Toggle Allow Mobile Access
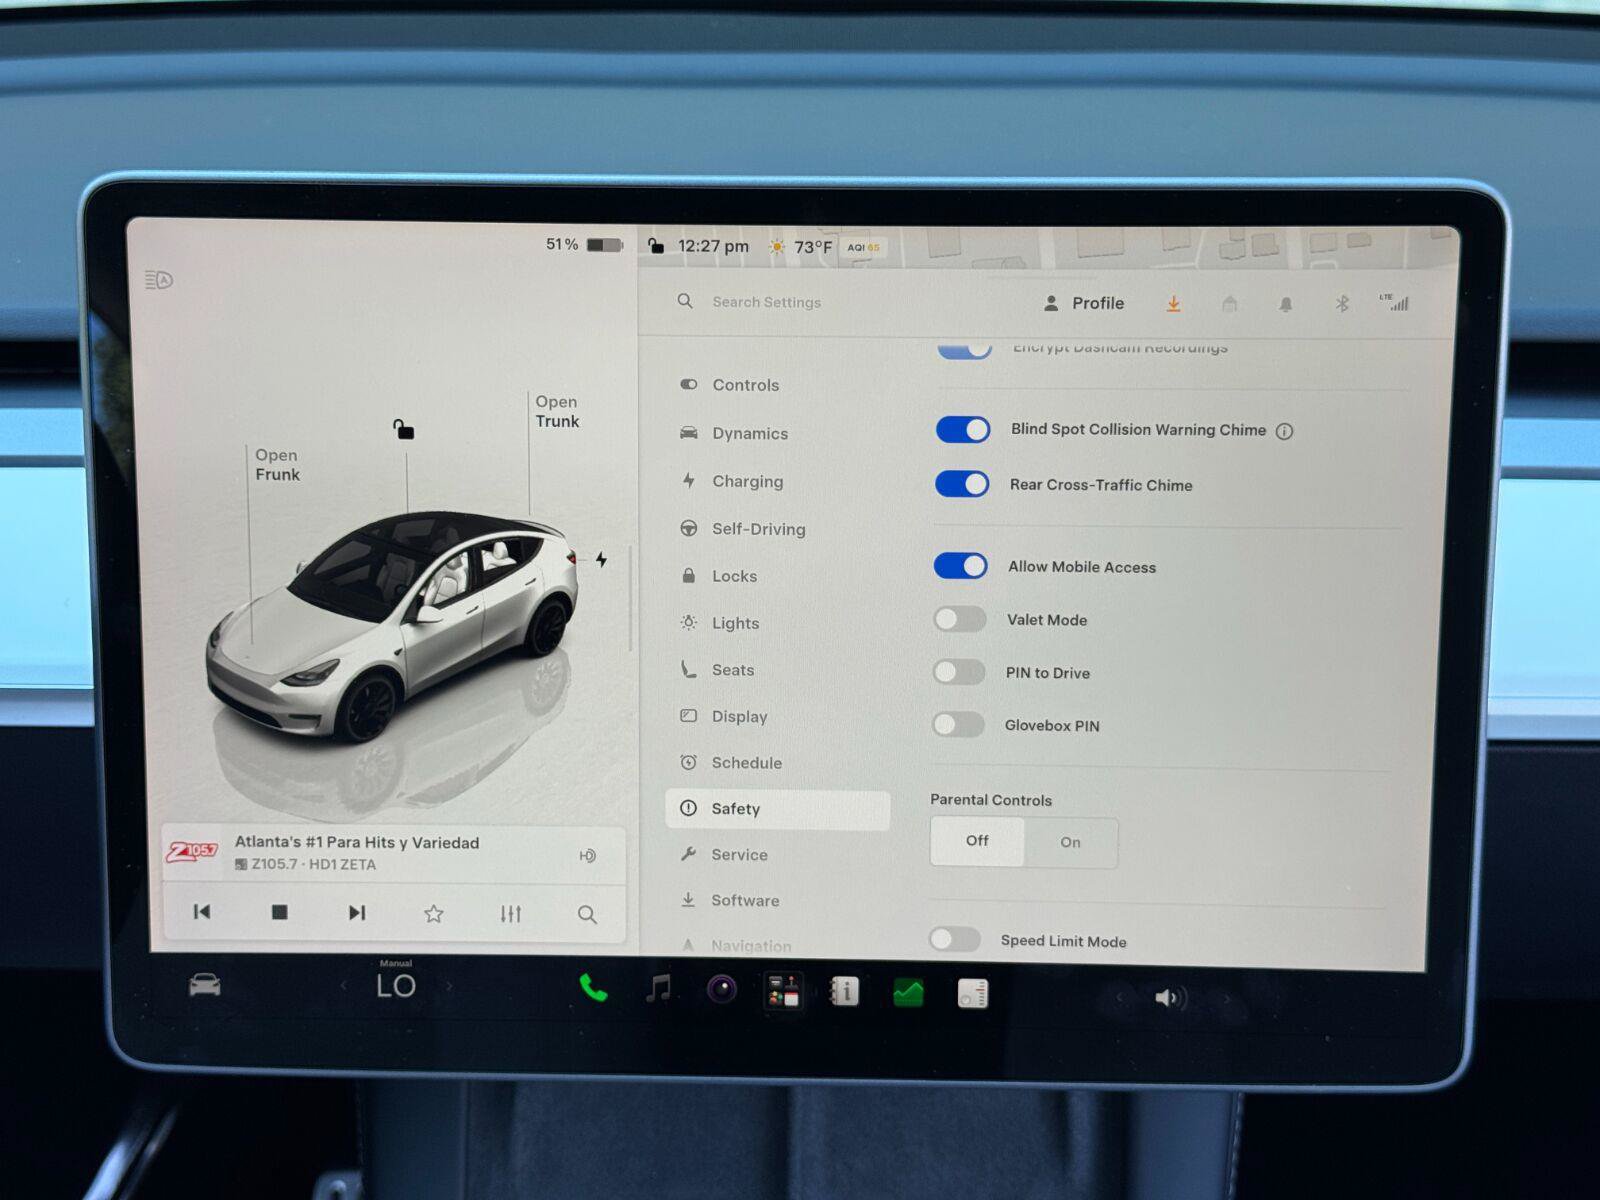This screenshot has width=1600, height=1200. coord(961,566)
